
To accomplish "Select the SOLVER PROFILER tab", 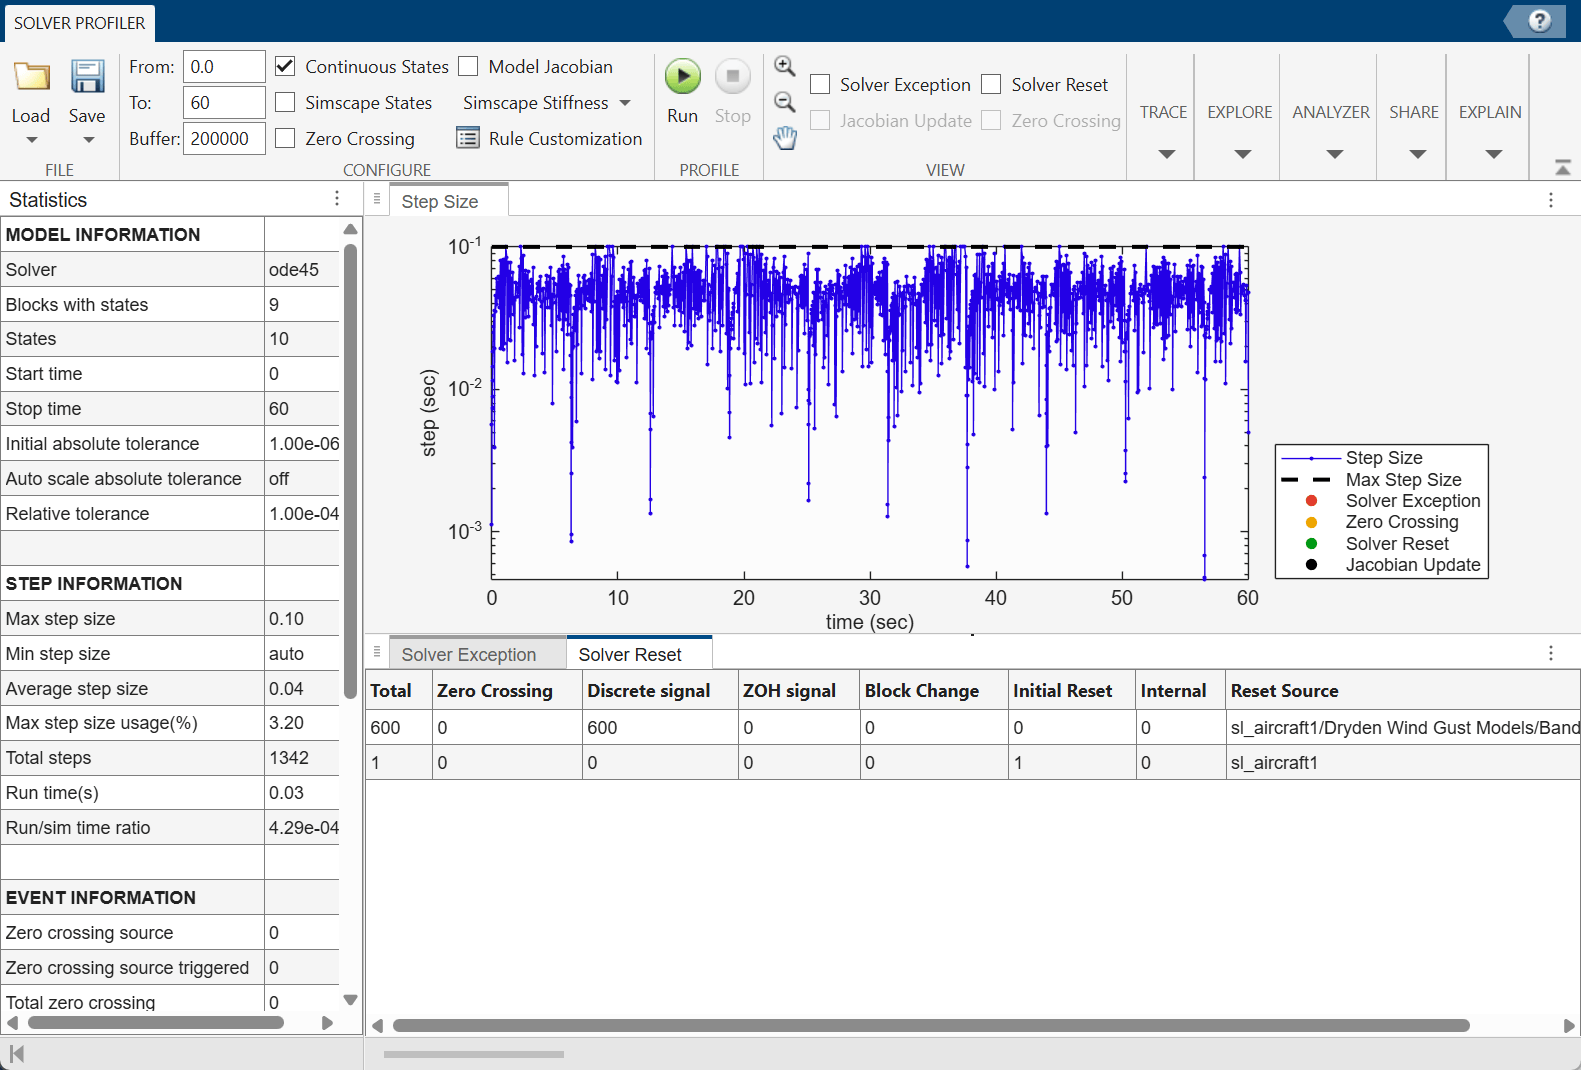I will (79, 22).
